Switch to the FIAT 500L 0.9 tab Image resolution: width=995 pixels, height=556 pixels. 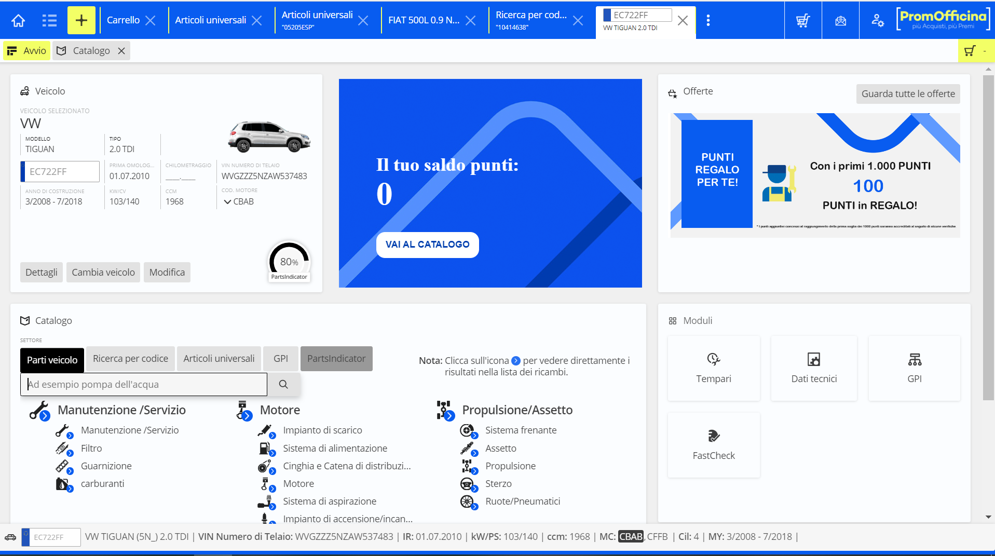point(423,20)
